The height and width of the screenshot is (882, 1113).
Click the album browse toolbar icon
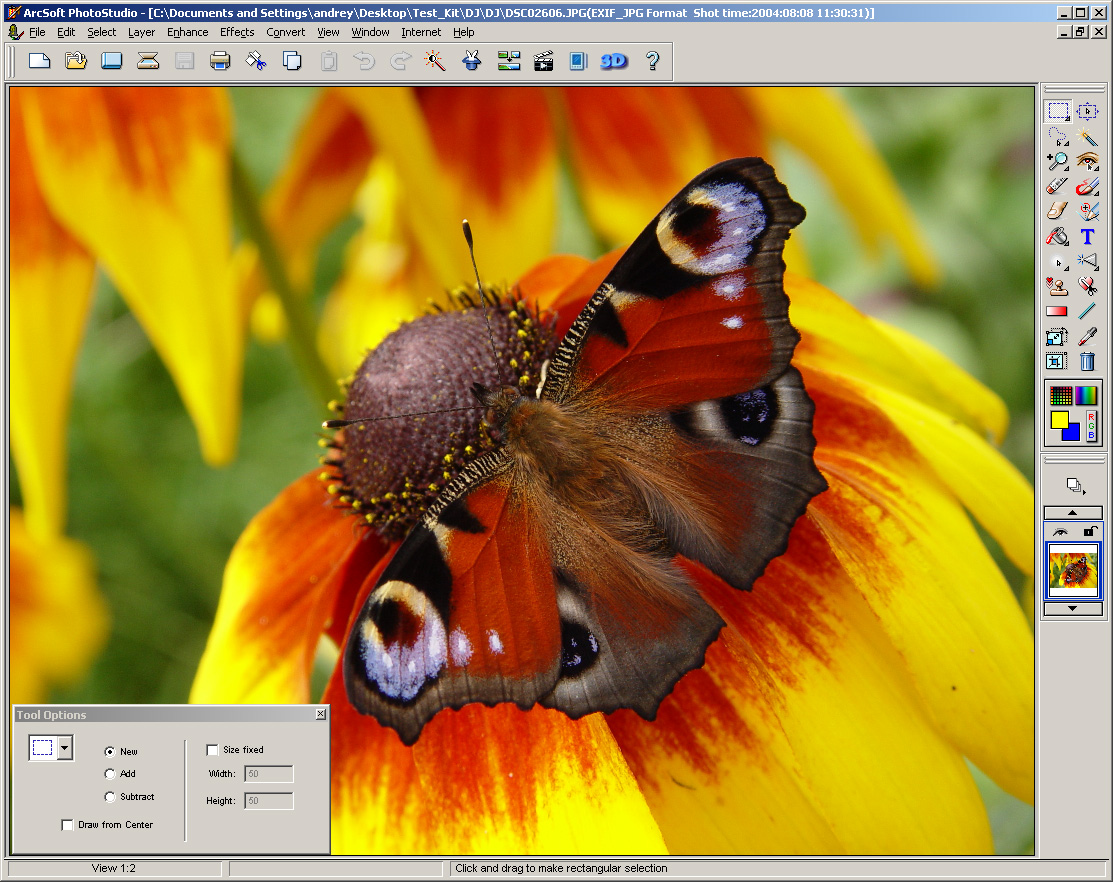(111, 61)
